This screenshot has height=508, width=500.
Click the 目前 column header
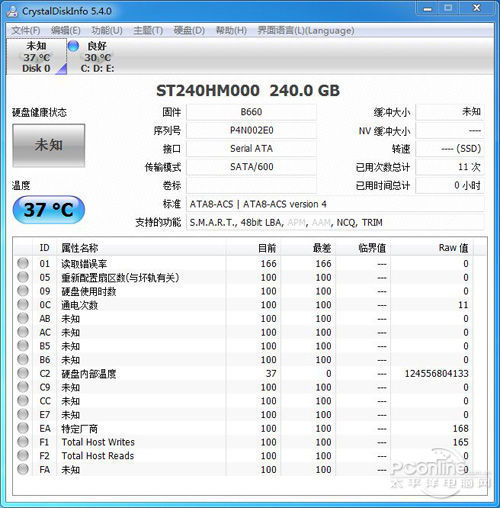click(x=253, y=248)
